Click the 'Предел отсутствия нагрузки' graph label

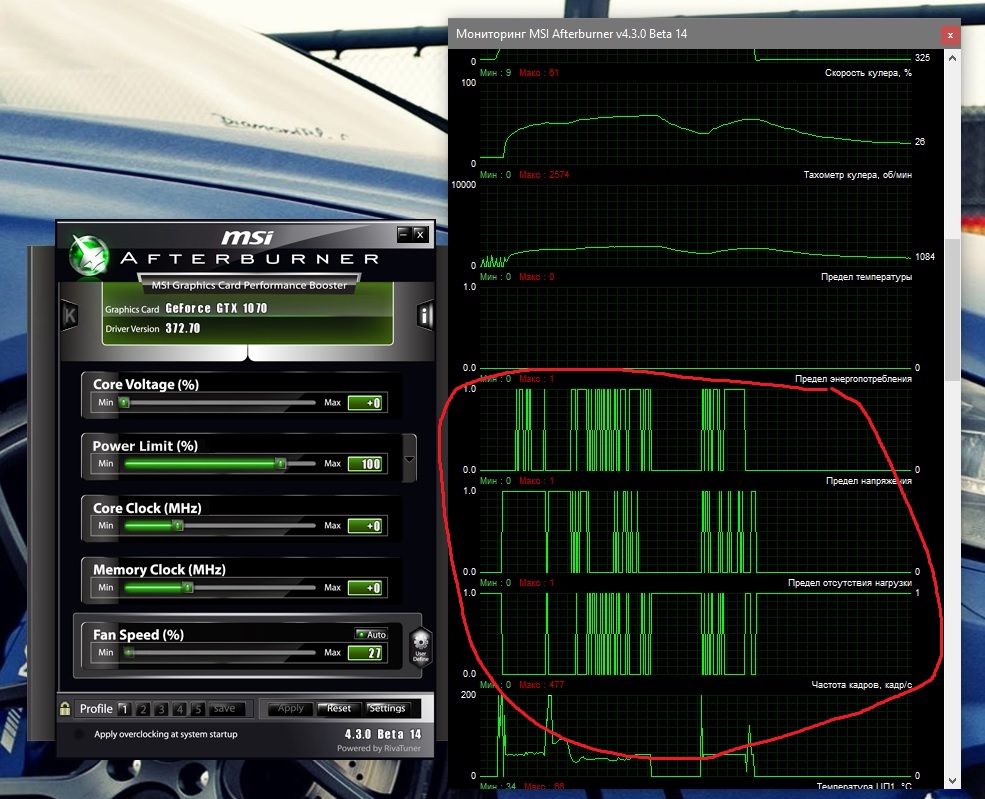click(x=850, y=583)
